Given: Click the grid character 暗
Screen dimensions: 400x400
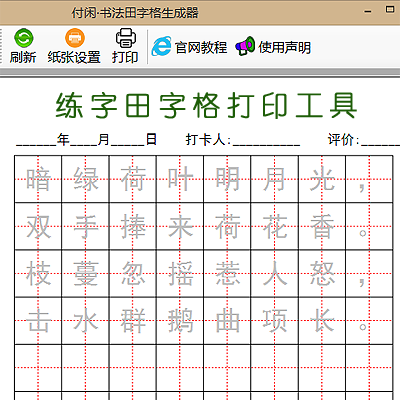Looking at the screenshot, I should click(x=38, y=179).
